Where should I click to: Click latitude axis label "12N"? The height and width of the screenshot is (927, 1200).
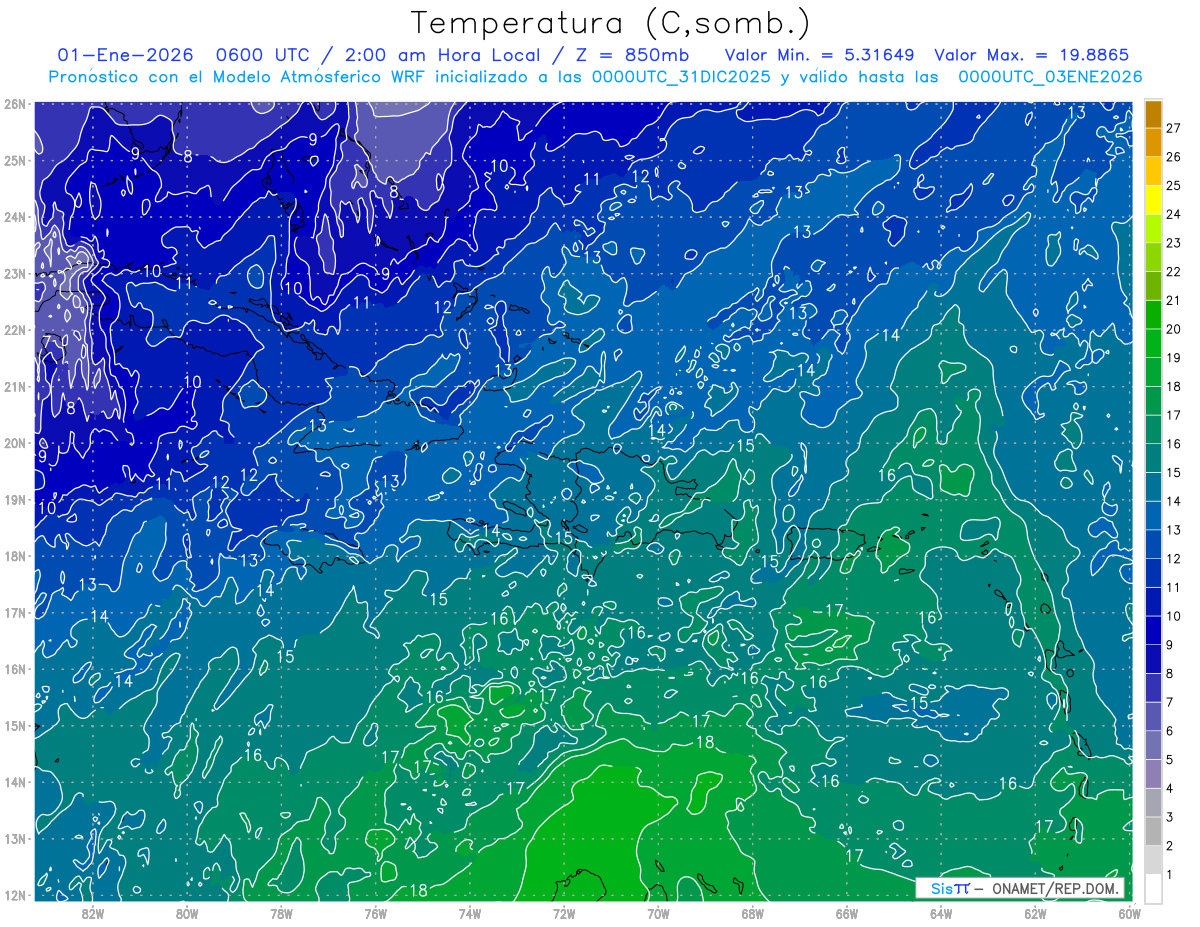[14, 895]
